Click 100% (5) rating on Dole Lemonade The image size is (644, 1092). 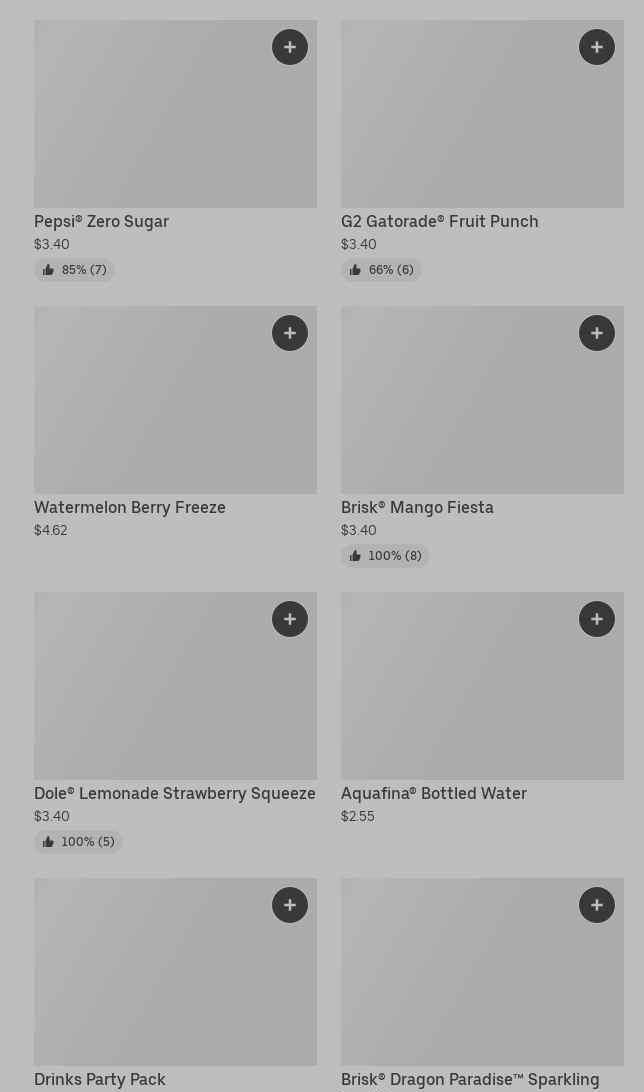[x=79, y=842]
